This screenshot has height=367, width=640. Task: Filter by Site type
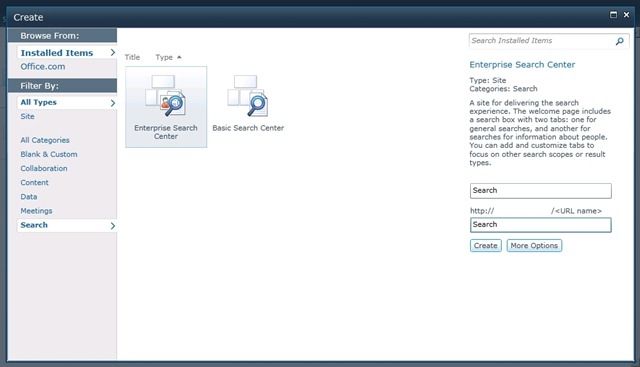(27, 117)
